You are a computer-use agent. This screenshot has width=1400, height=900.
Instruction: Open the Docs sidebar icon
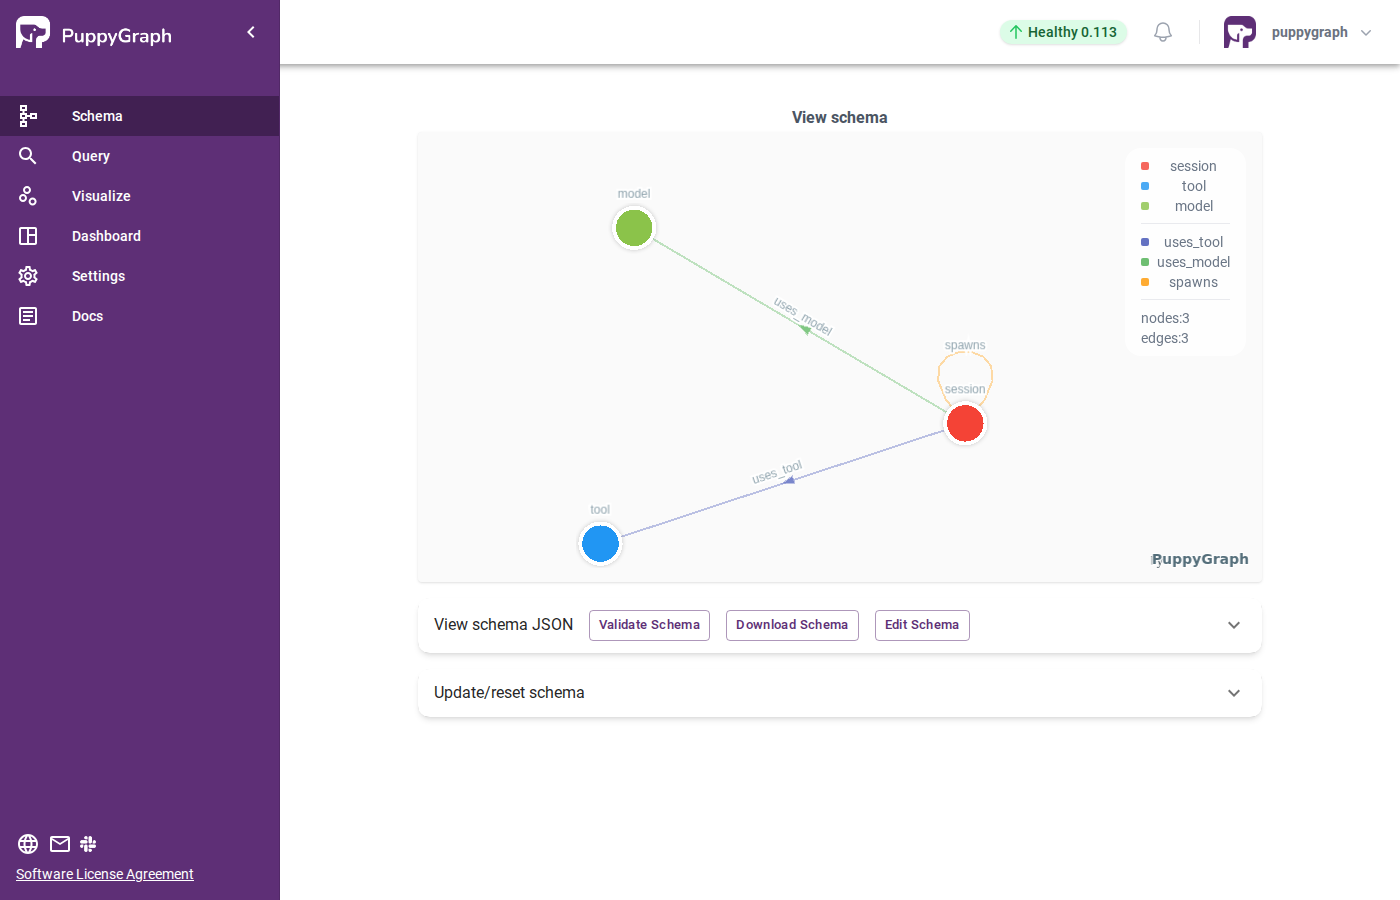(27, 315)
